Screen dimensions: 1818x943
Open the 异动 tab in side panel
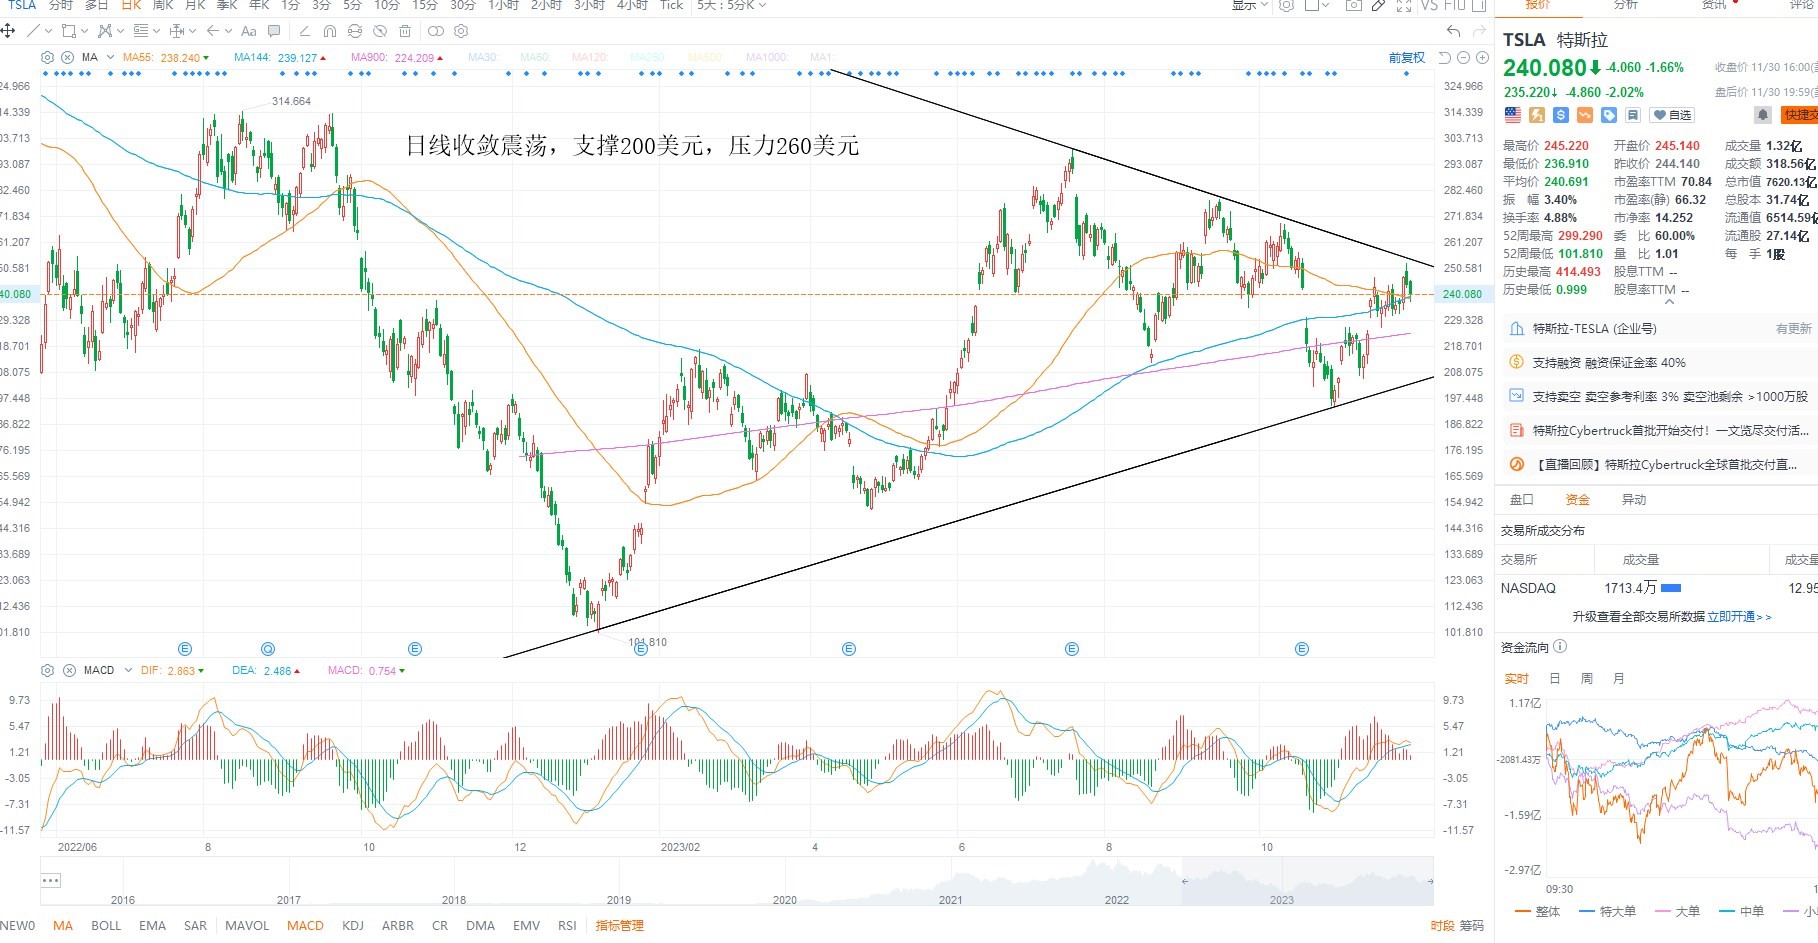coord(1633,499)
